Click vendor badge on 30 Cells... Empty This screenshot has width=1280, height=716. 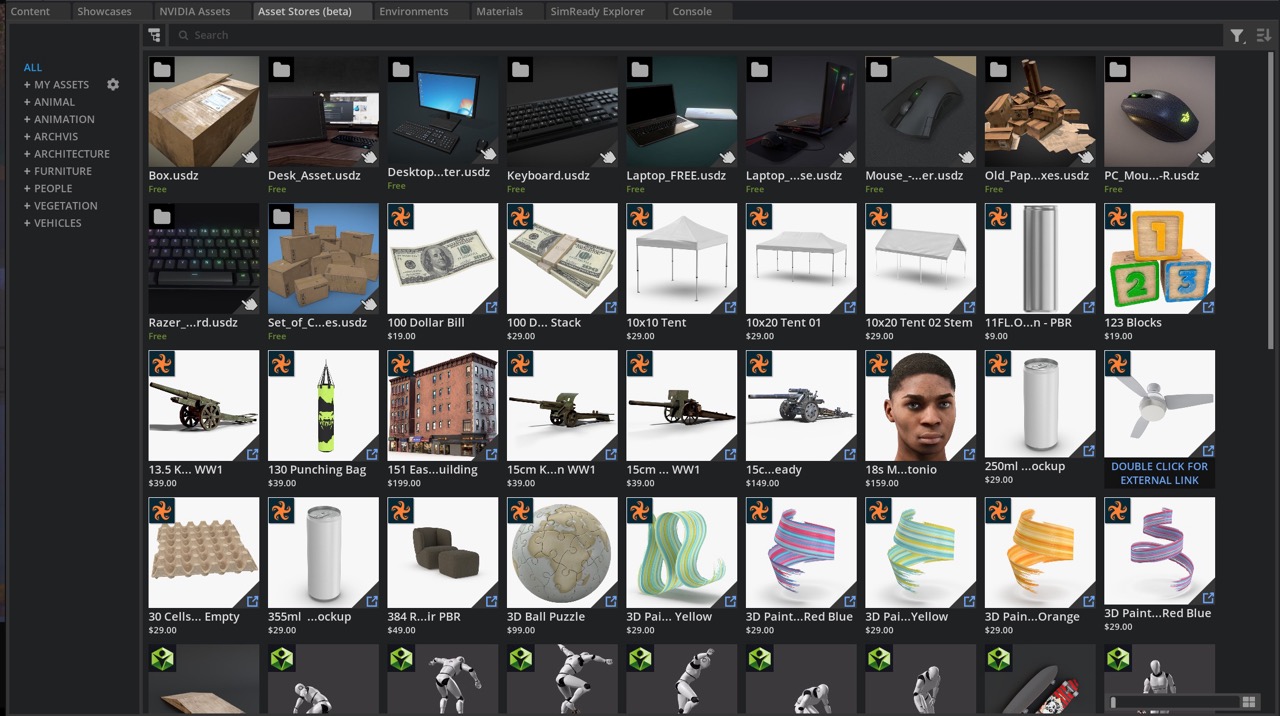click(x=162, y=511)
